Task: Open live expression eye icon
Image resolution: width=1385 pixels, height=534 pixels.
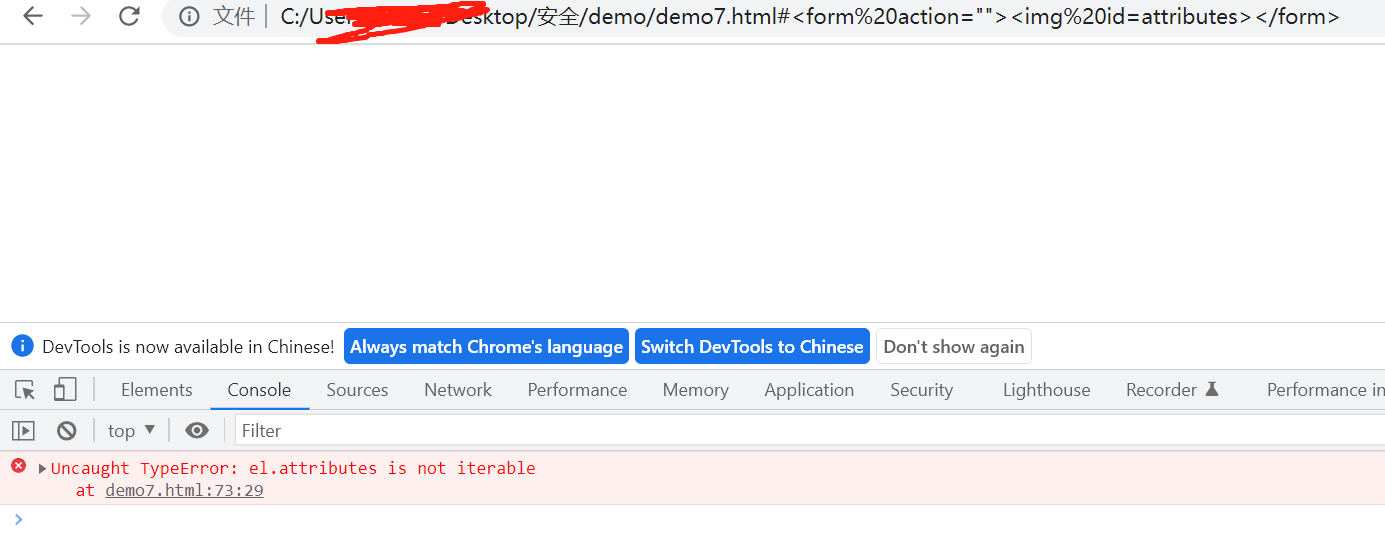Action: tap(197, 431)
